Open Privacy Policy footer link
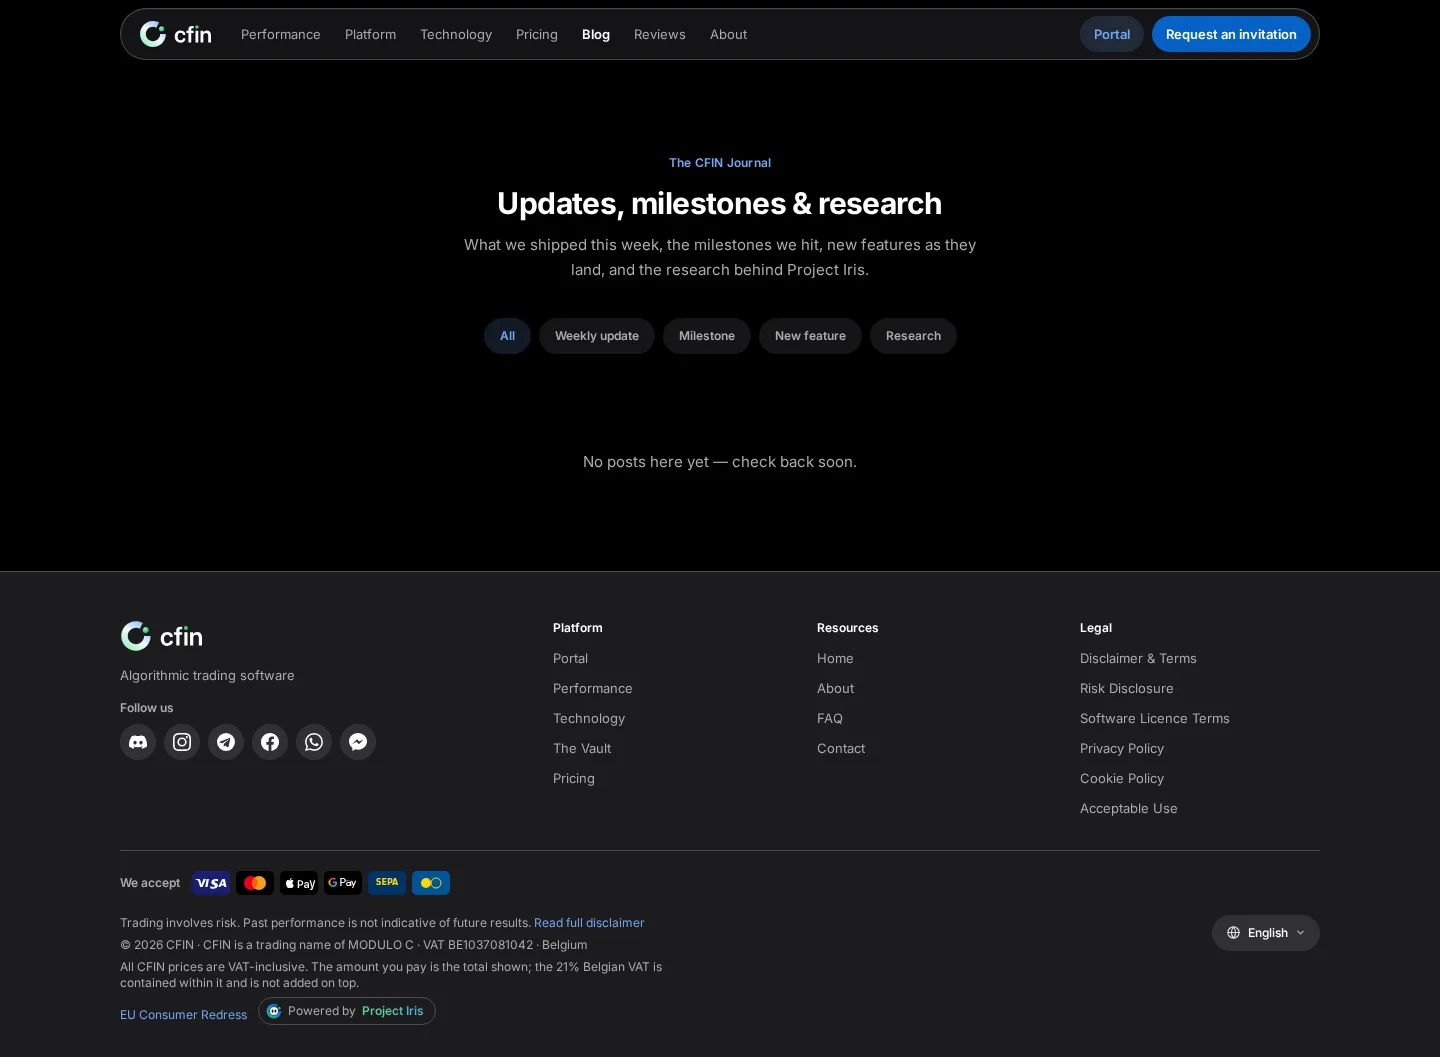 tap(1122, 748)
